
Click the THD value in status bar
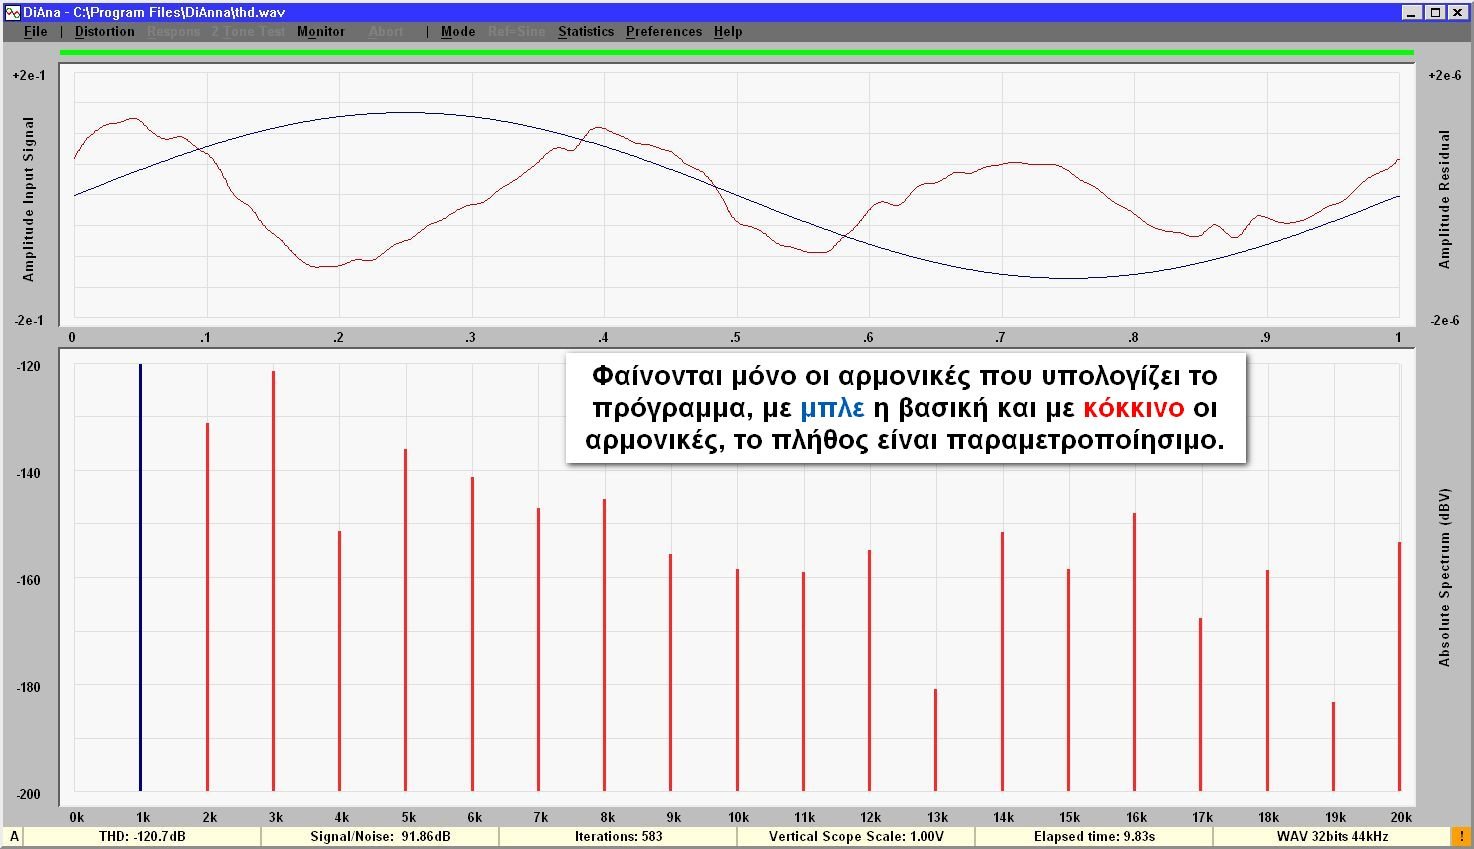click(x=141, y=836)
